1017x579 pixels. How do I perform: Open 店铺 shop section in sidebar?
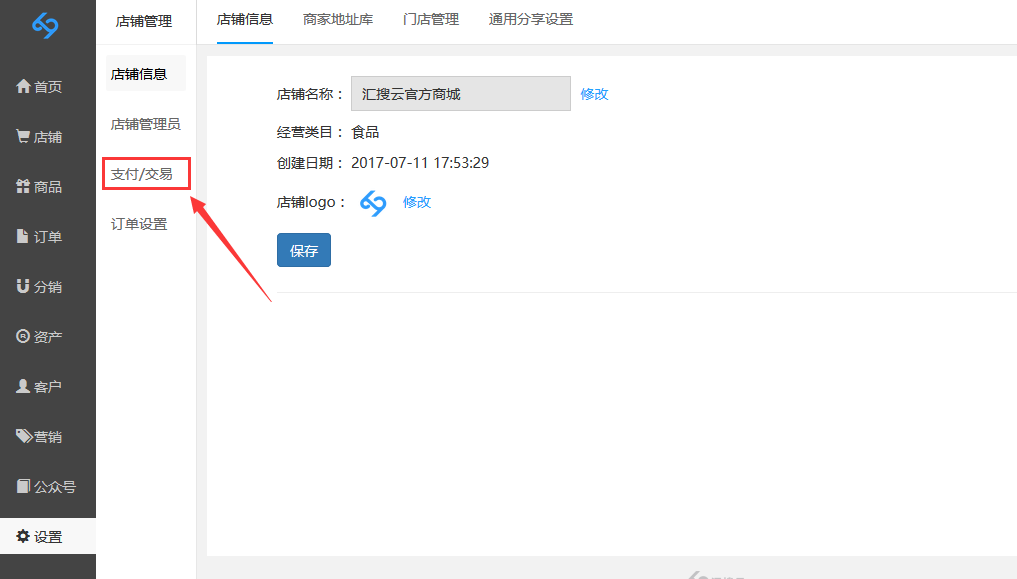(40, 137)
